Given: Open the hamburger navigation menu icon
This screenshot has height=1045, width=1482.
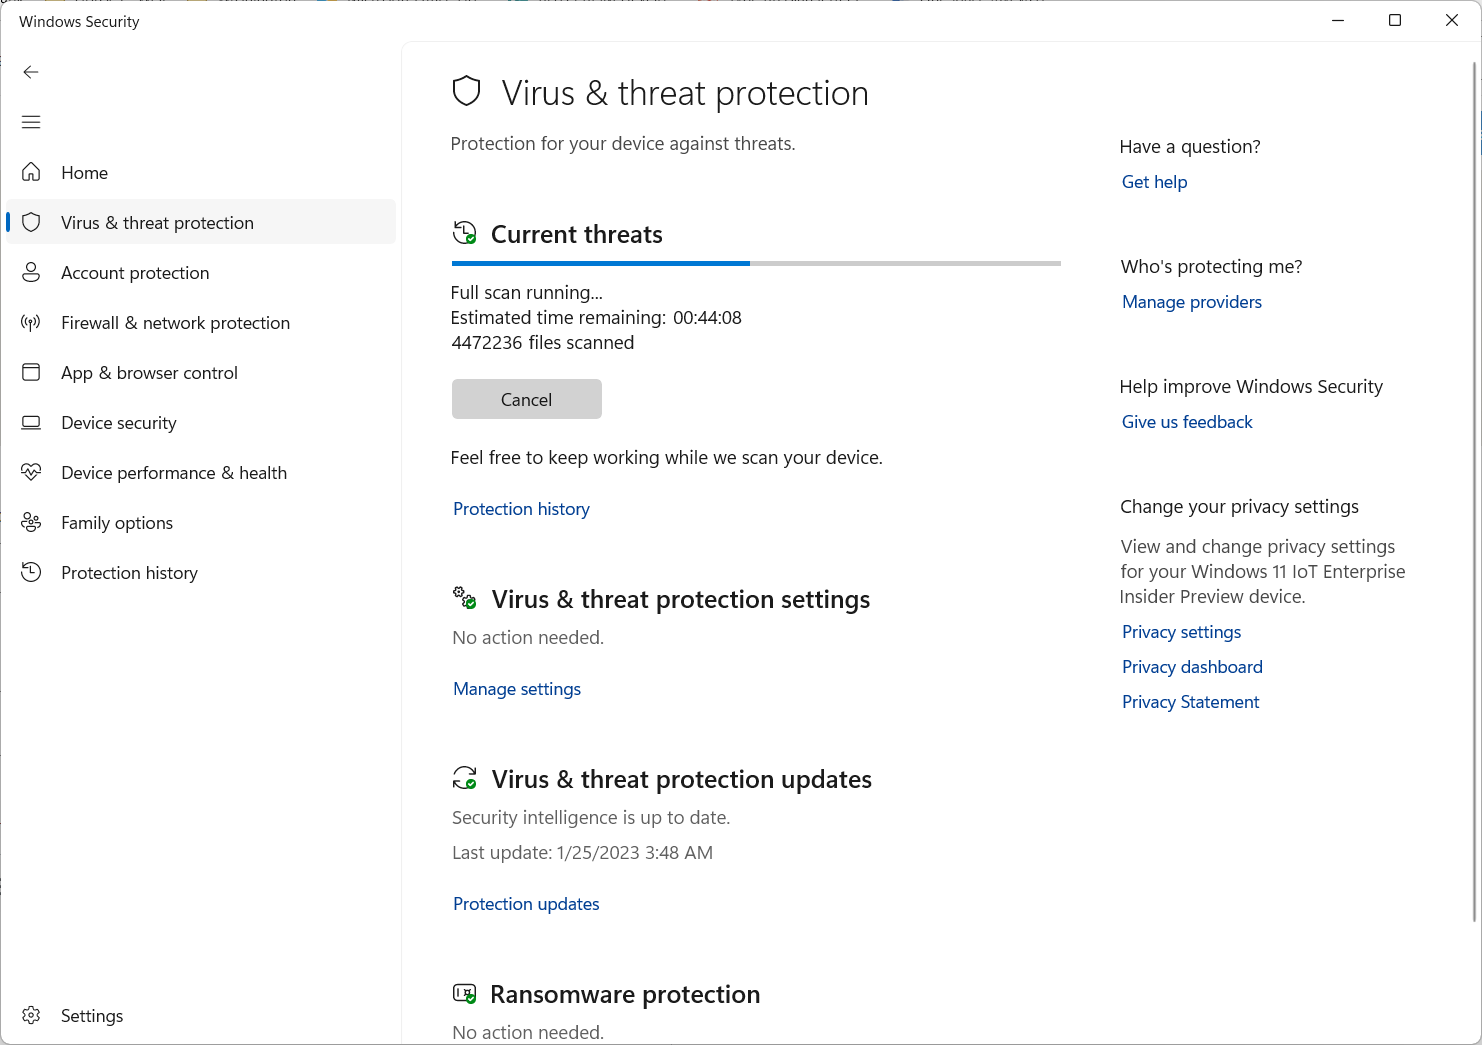Looking at the screenshot, I should (31, 122).
